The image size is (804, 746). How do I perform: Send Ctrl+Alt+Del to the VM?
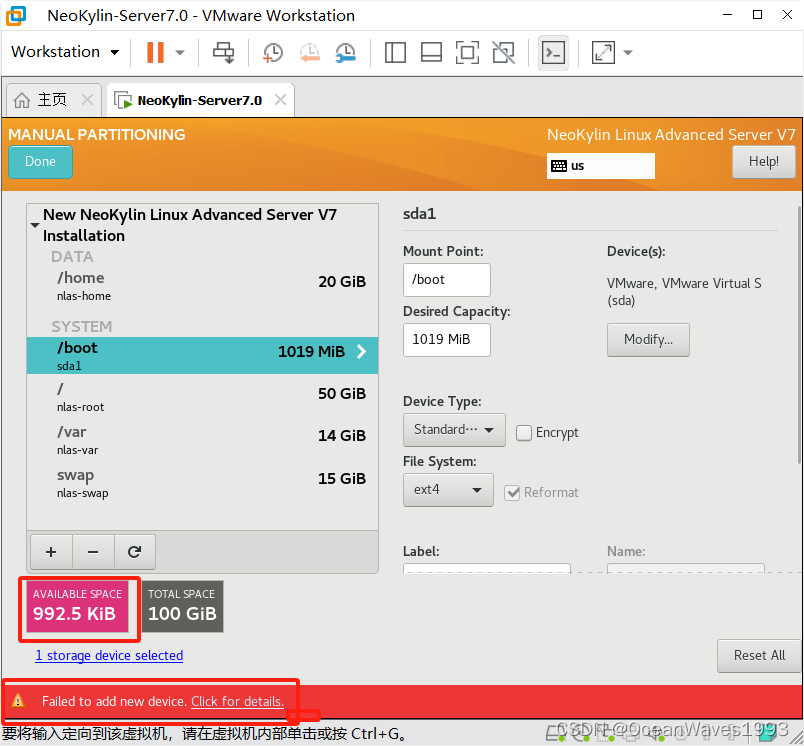[224, 52]
